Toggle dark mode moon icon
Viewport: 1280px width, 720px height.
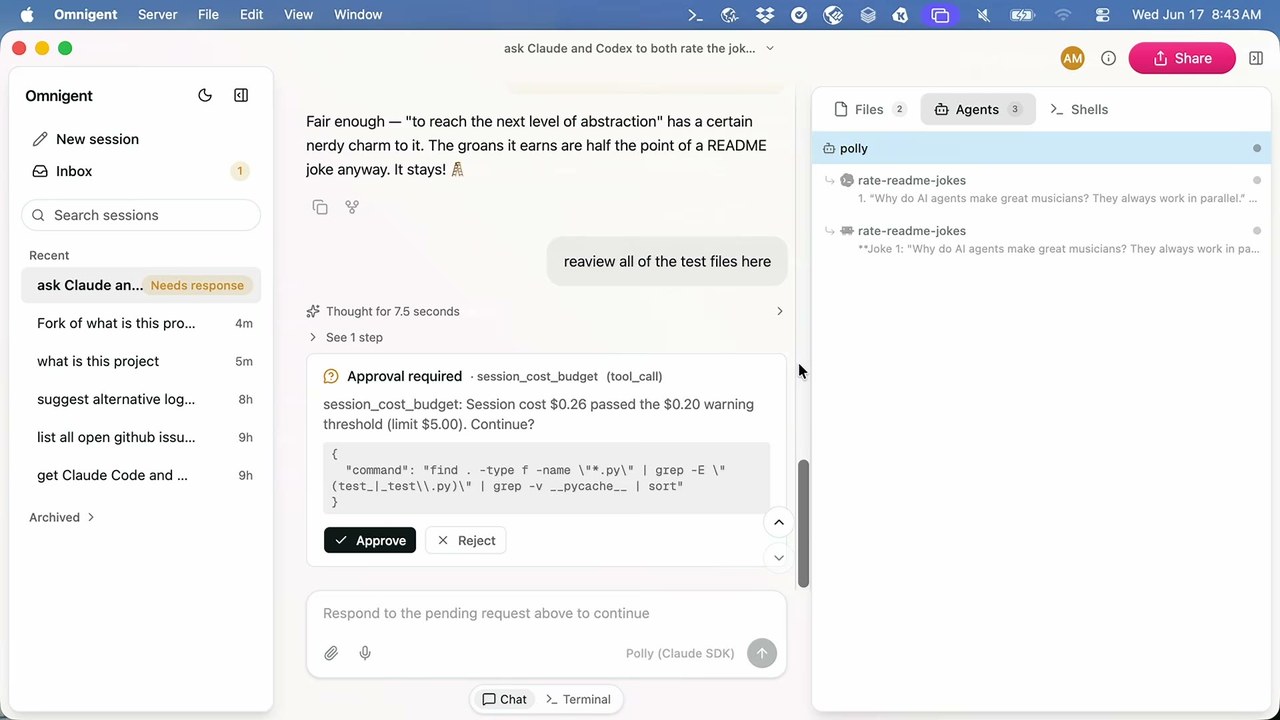(205, 95)
